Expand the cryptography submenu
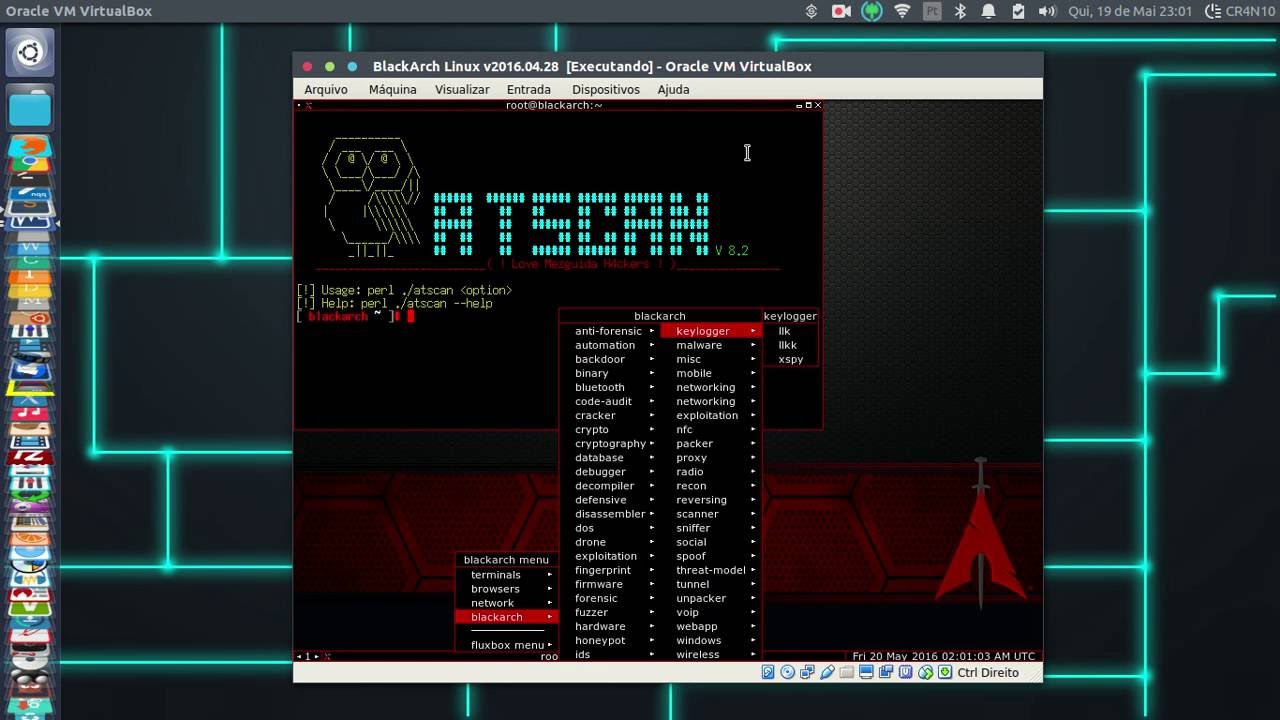The width and height of the screenshot is (1280, 720). (610, 443)
